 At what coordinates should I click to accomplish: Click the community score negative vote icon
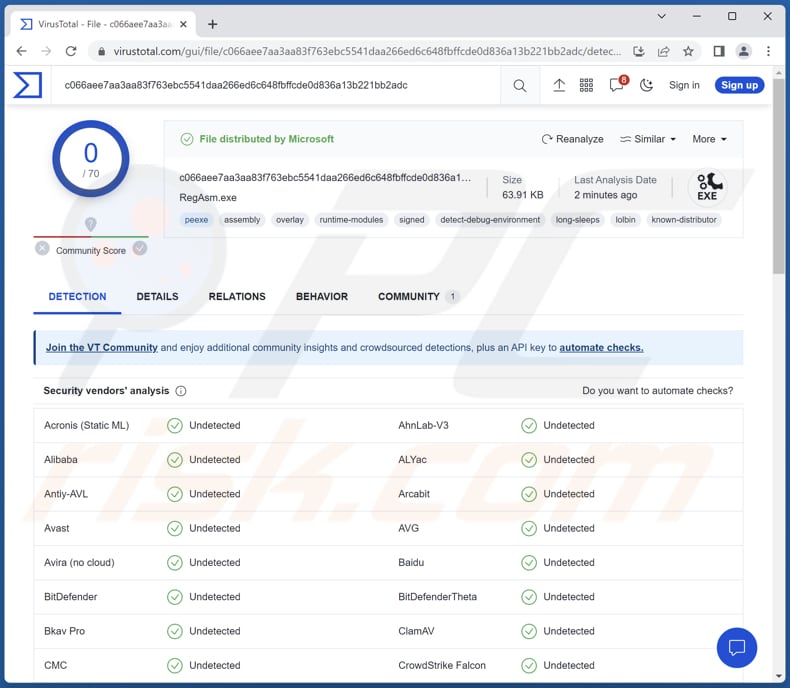pyautogui.click(x=42, y=248)
